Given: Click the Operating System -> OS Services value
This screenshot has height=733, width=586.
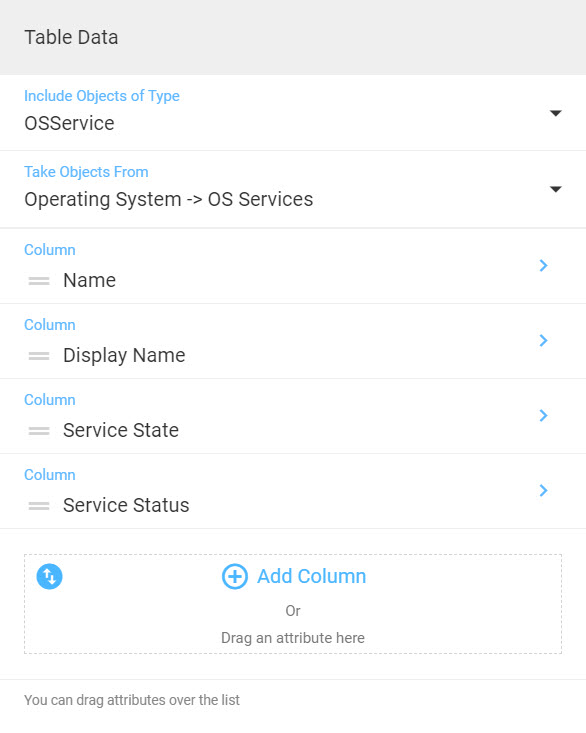Looking at the screenshot, I should pos(169,200).
